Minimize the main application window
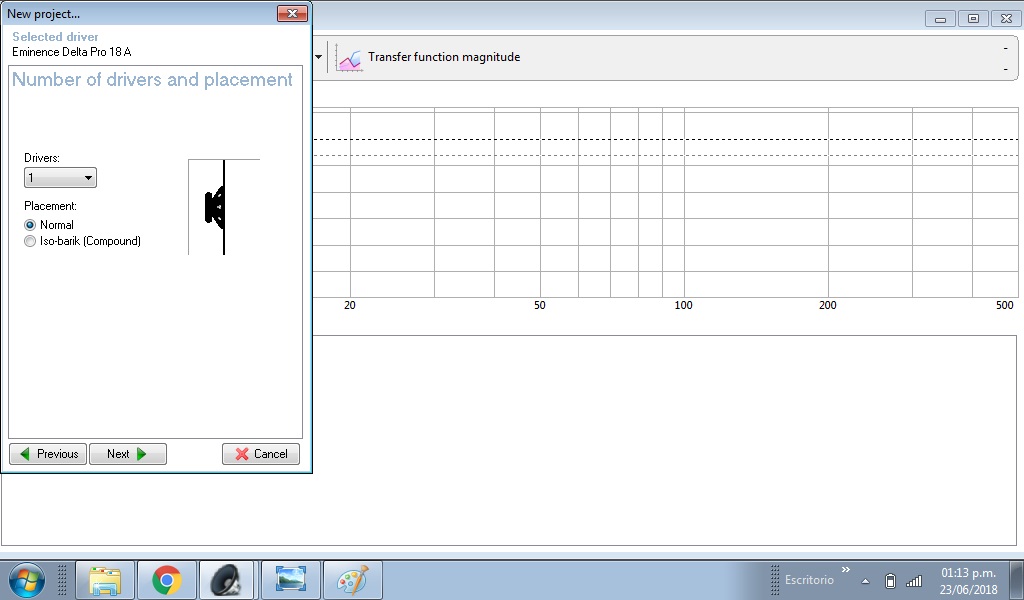 pyautogui.click(x=940, y=19)
